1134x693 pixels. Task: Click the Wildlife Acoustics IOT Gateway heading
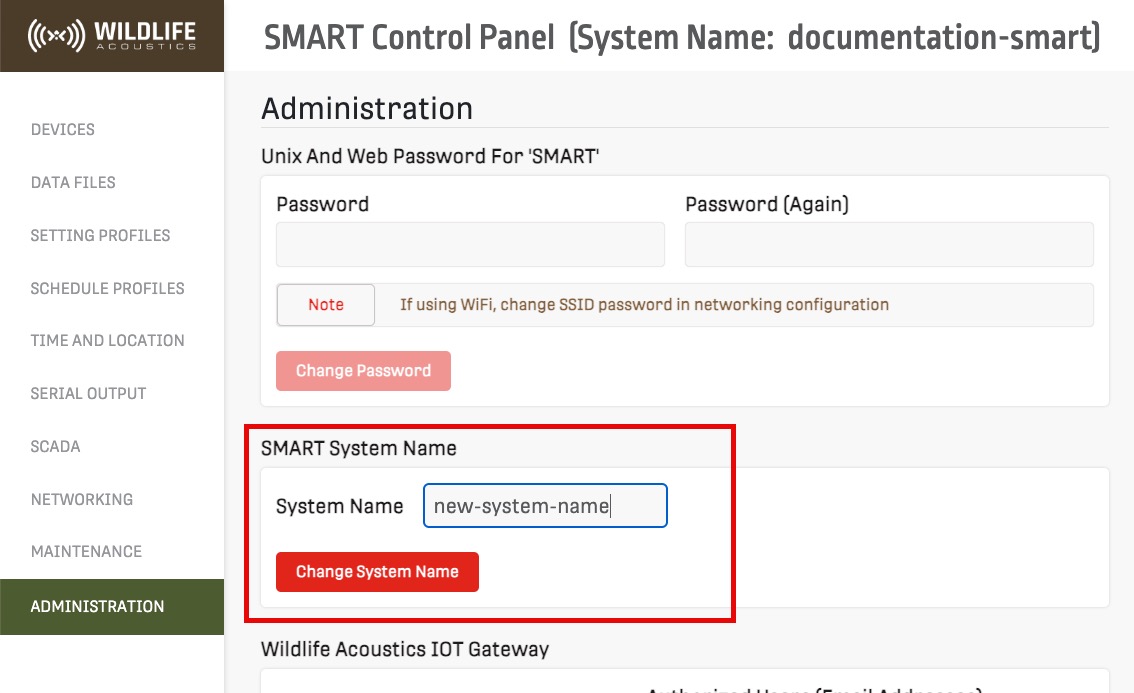[x=404, y=649]
